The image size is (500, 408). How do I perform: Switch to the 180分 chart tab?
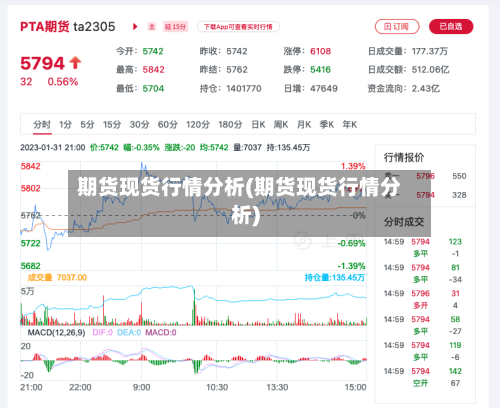click(x=230, y=125)
